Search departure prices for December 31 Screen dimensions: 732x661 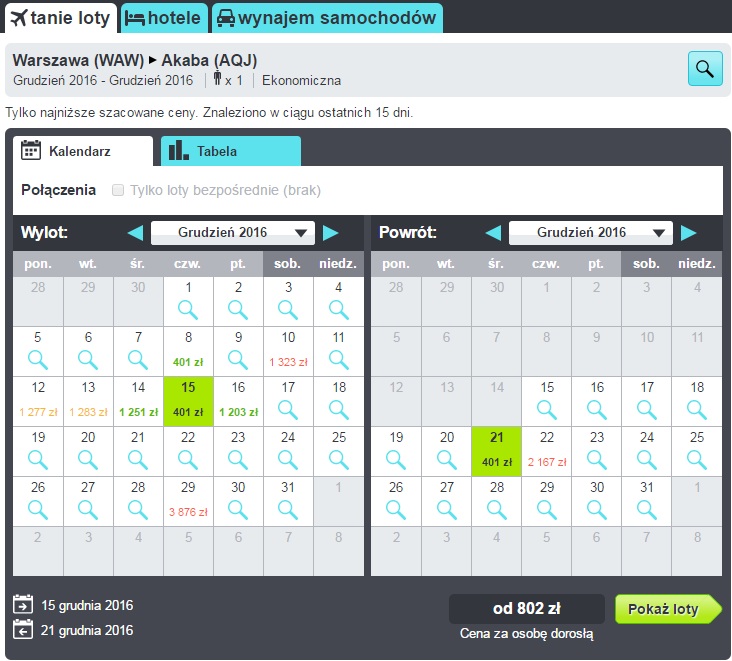pyautogui.click(x=288, y=510)
